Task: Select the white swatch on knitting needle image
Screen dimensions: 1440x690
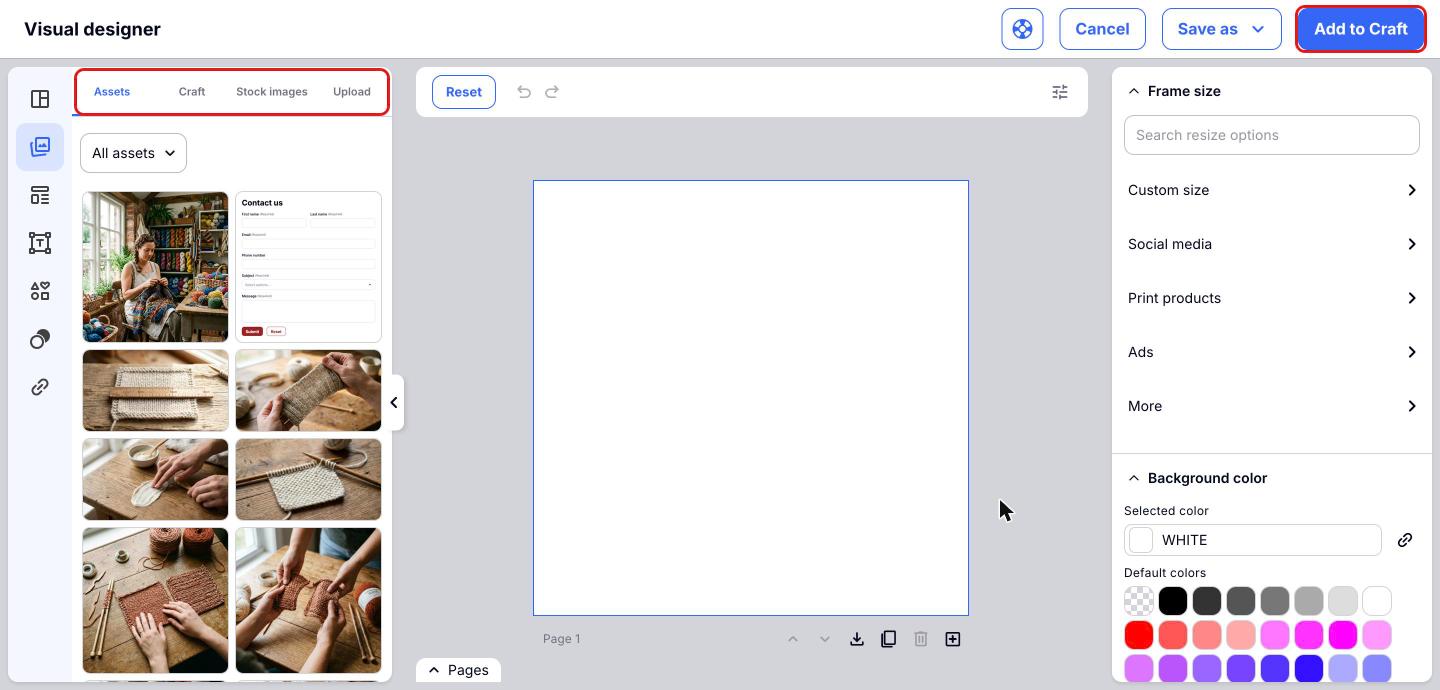Action: tap(308, 480)
